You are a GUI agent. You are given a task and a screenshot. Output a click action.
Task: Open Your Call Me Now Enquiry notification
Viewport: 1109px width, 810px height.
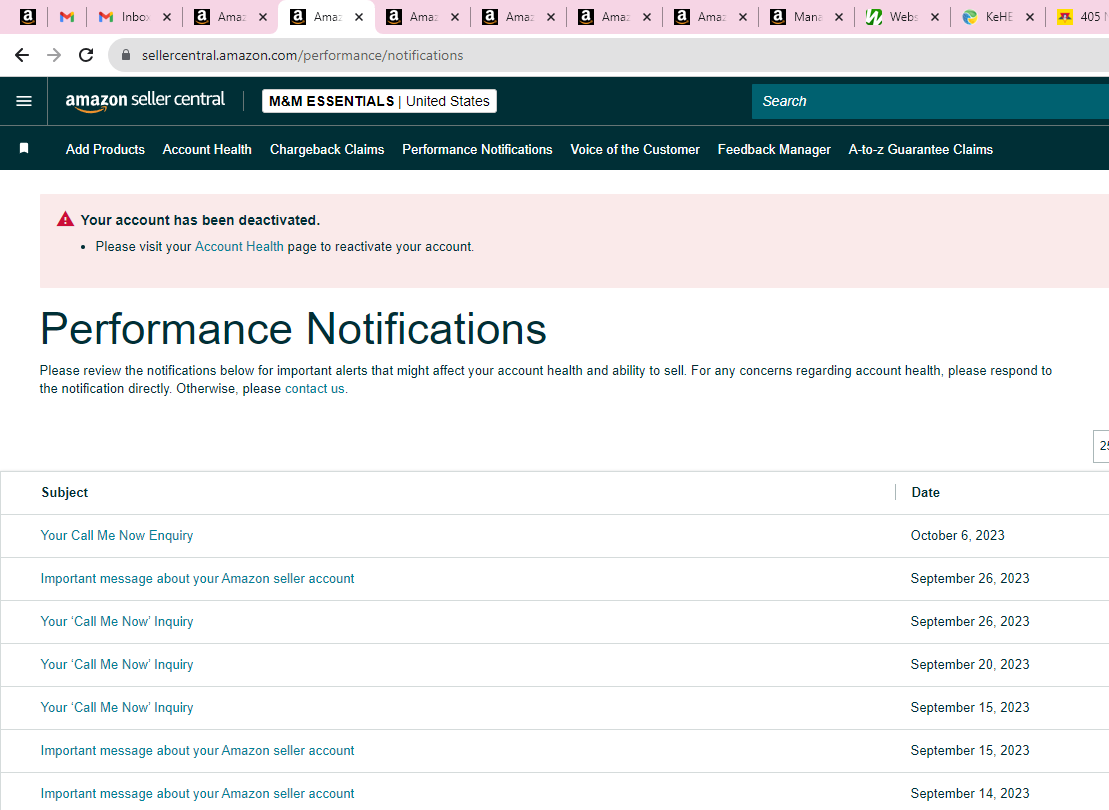(x=117, y=536)
